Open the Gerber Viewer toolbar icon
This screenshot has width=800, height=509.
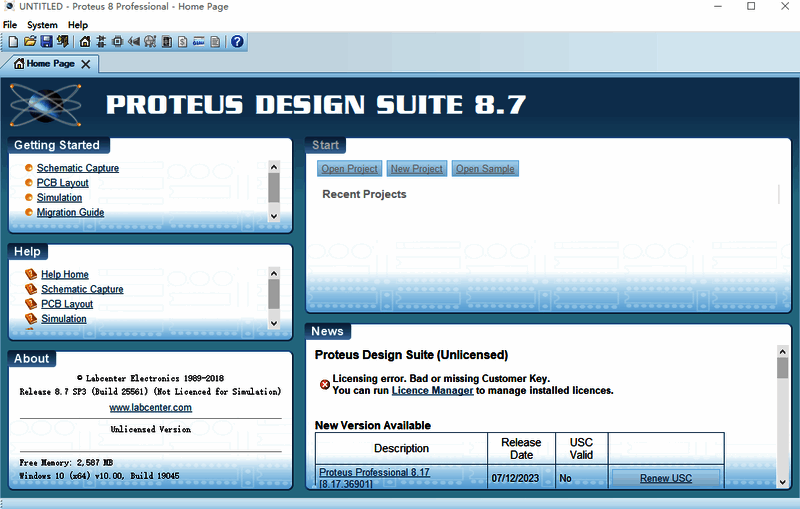pos(150,42)
